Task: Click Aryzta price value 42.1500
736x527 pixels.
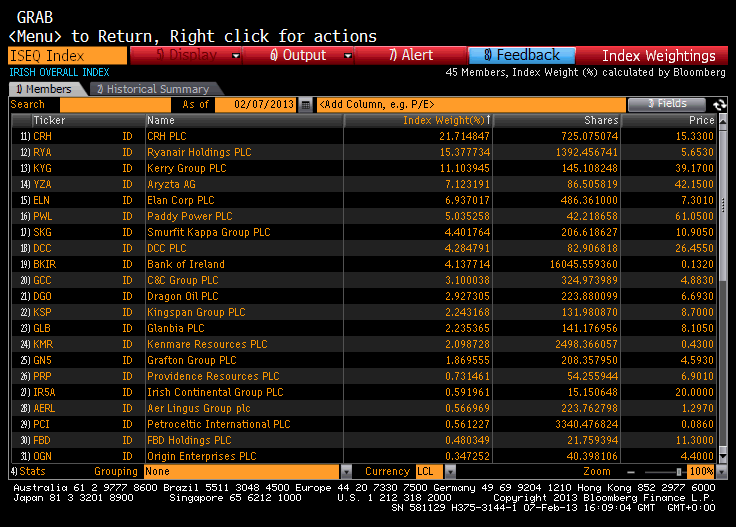Action: click(694, 184)
